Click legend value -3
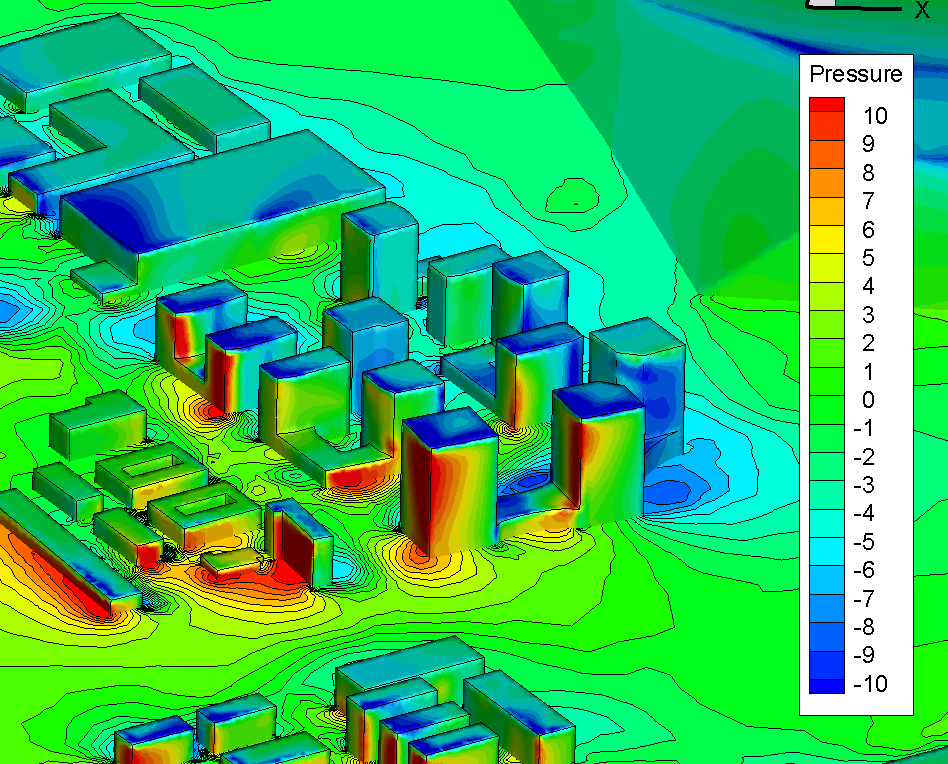 coord(864,485)
